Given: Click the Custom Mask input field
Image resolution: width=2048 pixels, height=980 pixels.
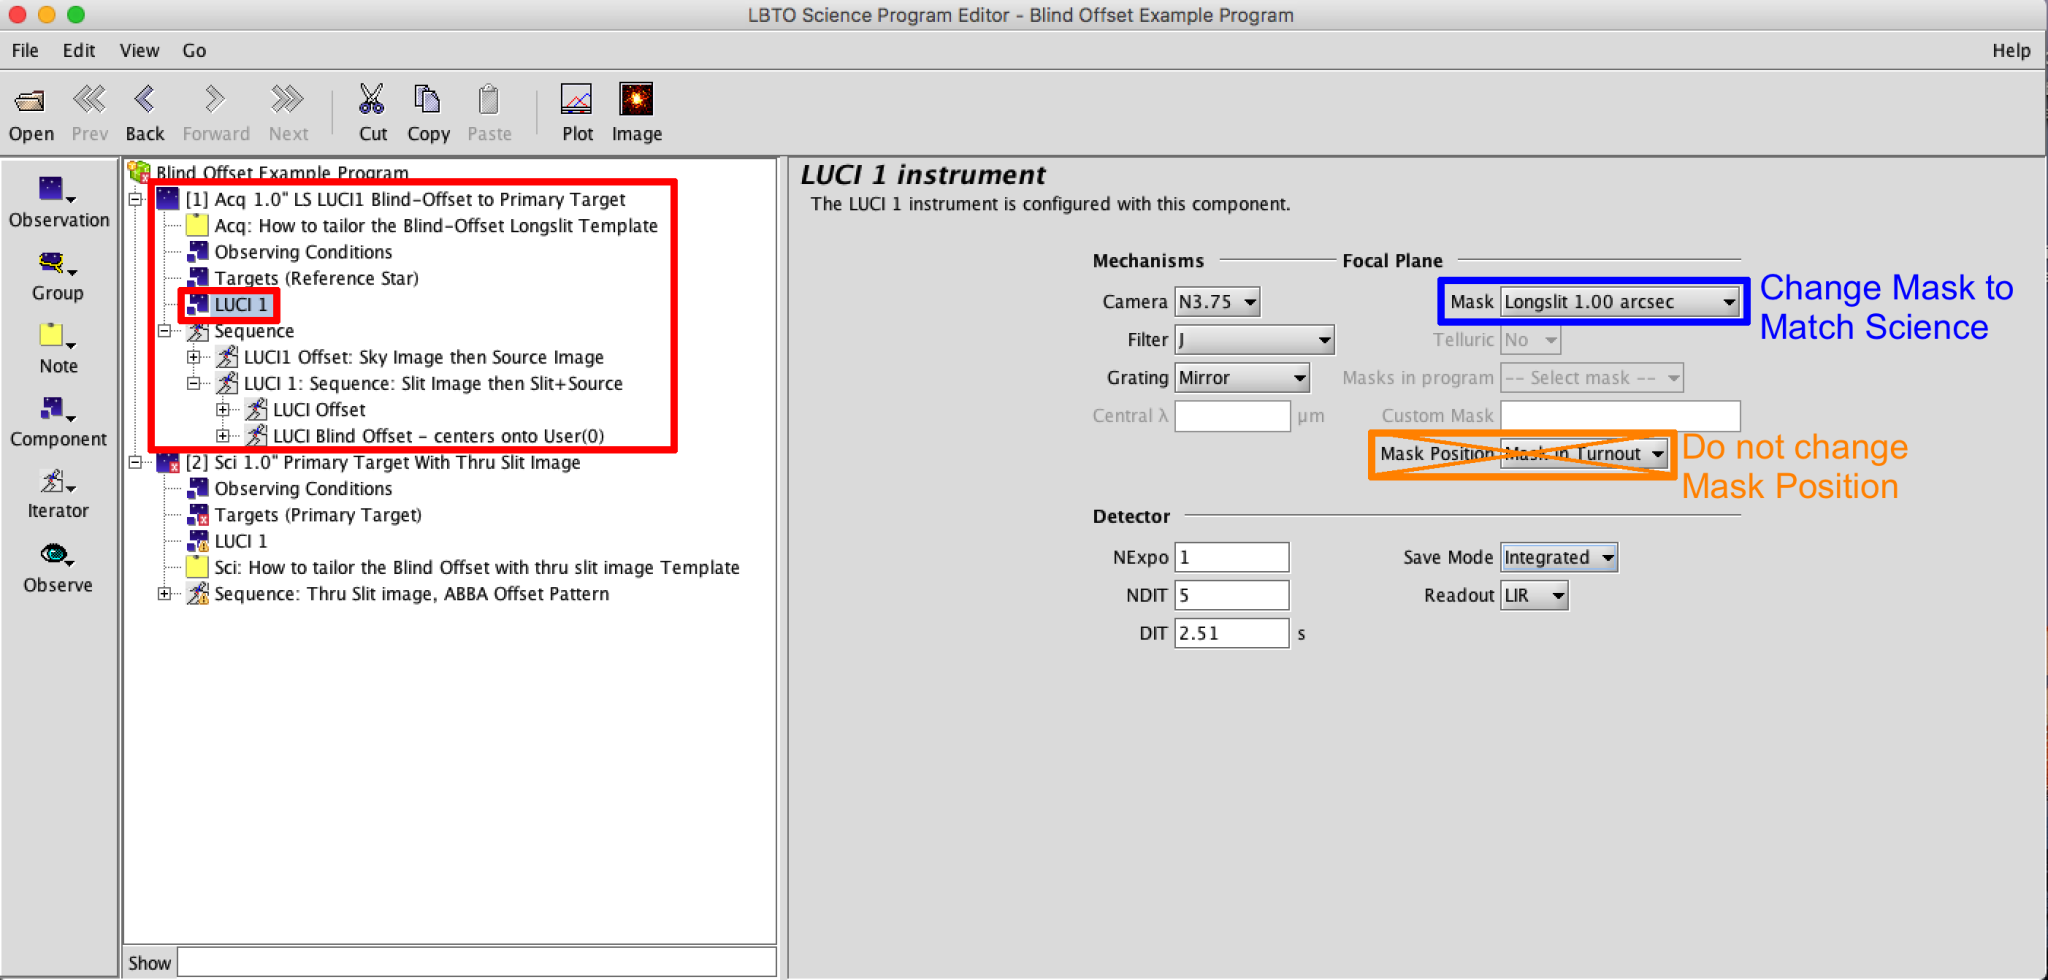Looking at the screenshot, I should (1620, 416).
